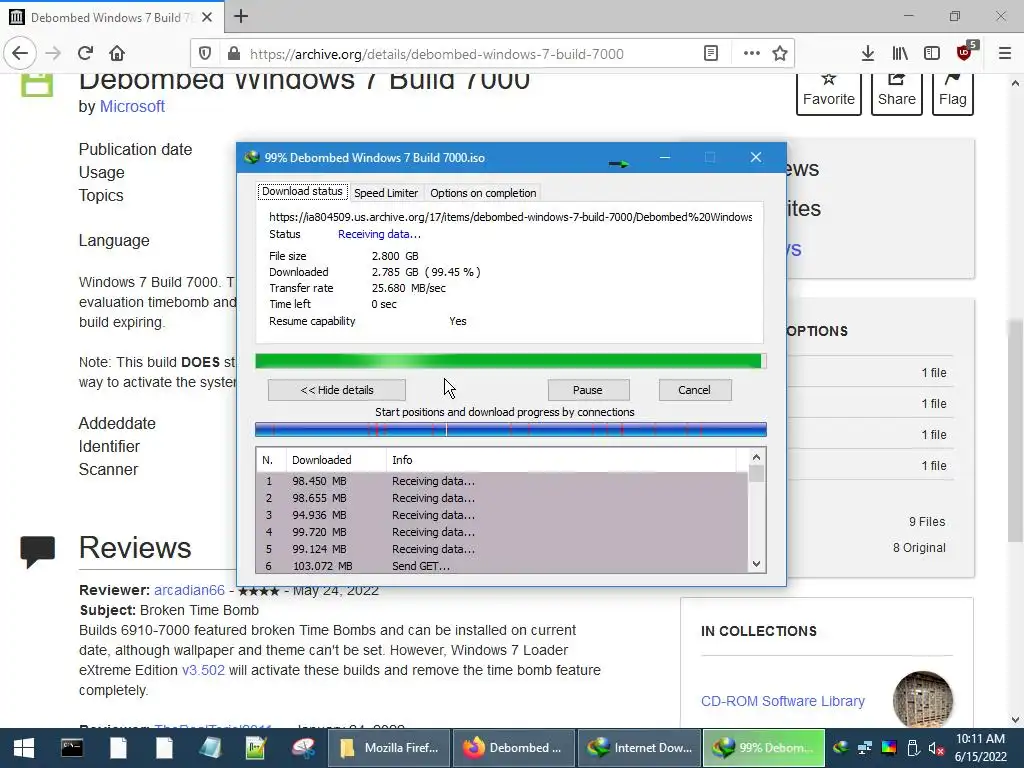Reload the archive.org page
The width and height of the screenshot is (1024, 768).
pos(86,54)
